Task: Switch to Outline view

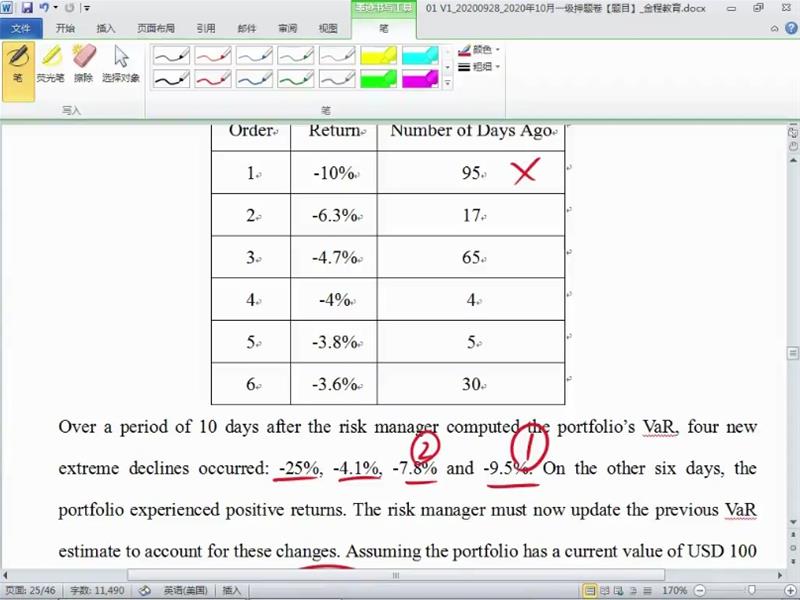Action: tap(633, 591)
